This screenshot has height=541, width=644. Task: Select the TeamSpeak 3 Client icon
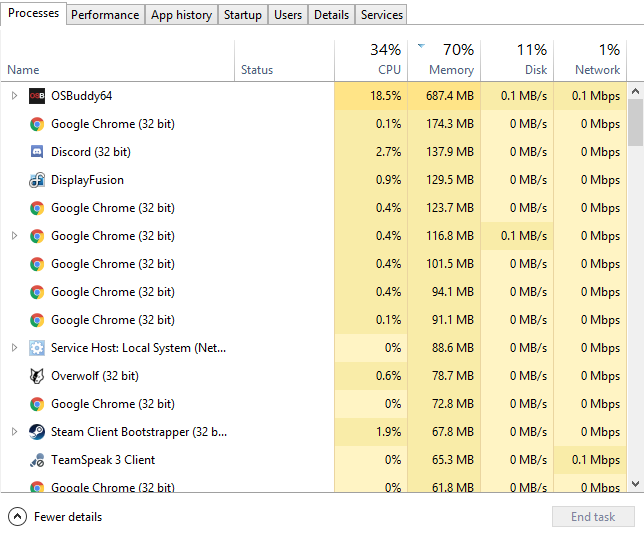coord(37,460)
